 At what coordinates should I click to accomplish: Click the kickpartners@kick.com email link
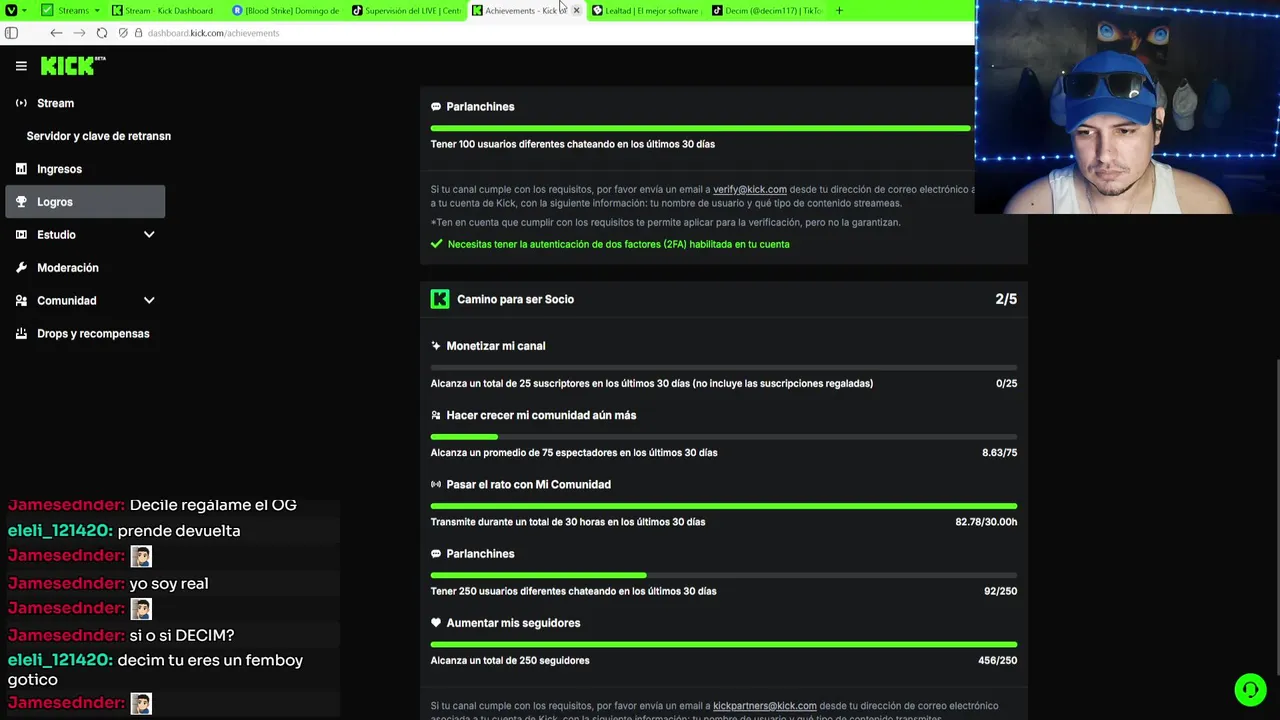click(764, 706)
